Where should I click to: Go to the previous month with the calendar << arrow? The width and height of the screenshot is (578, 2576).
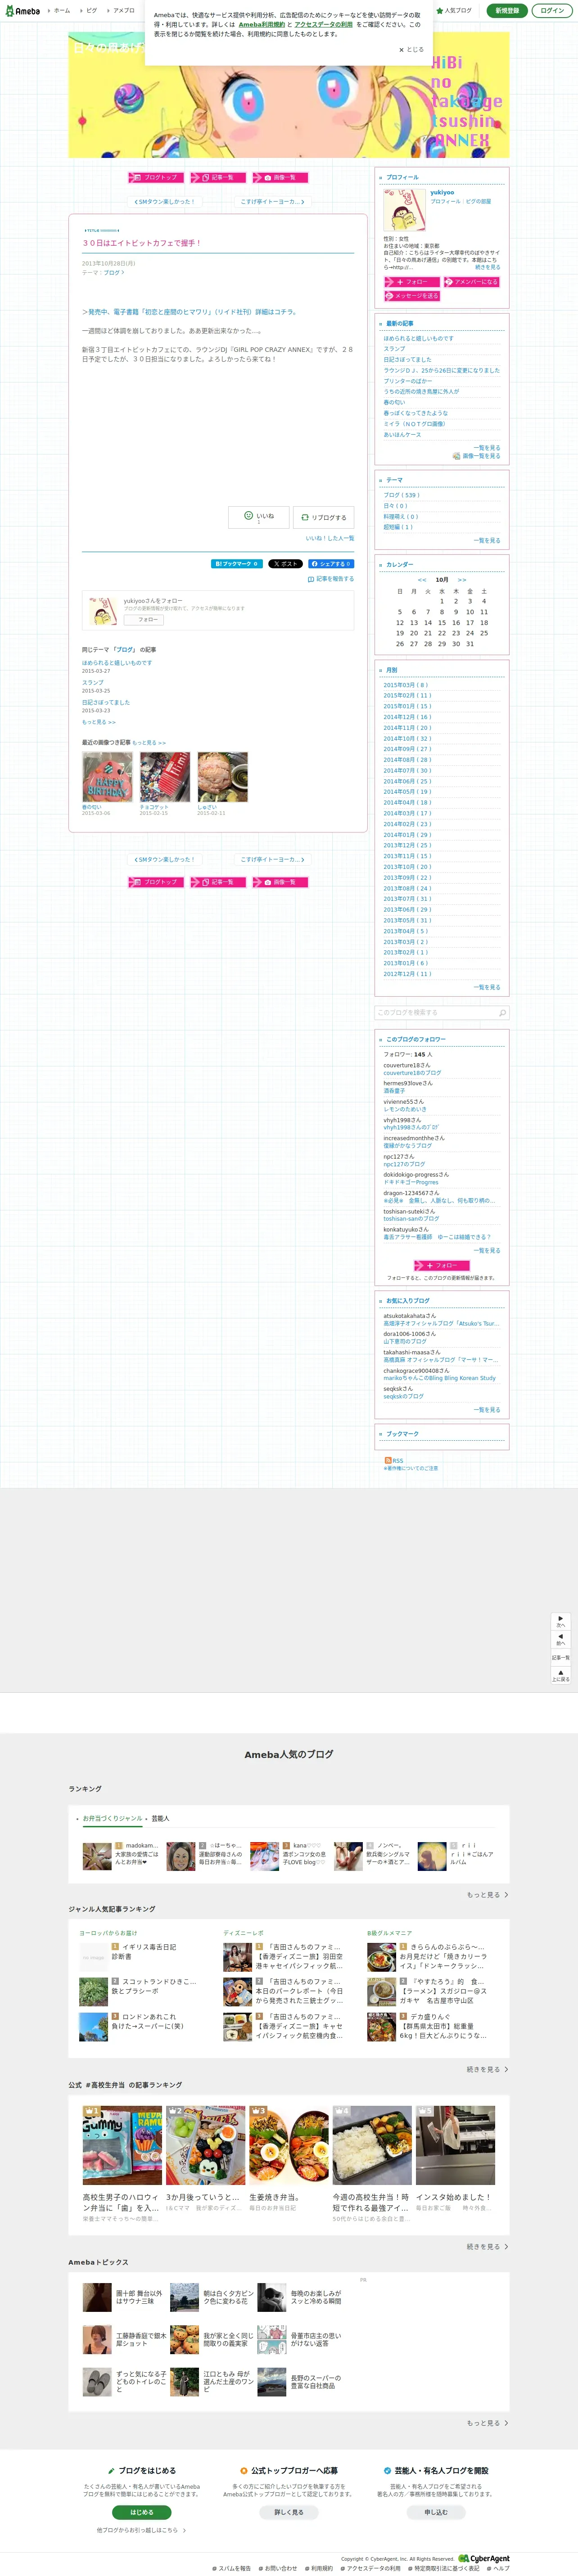(x=422, y=580)
